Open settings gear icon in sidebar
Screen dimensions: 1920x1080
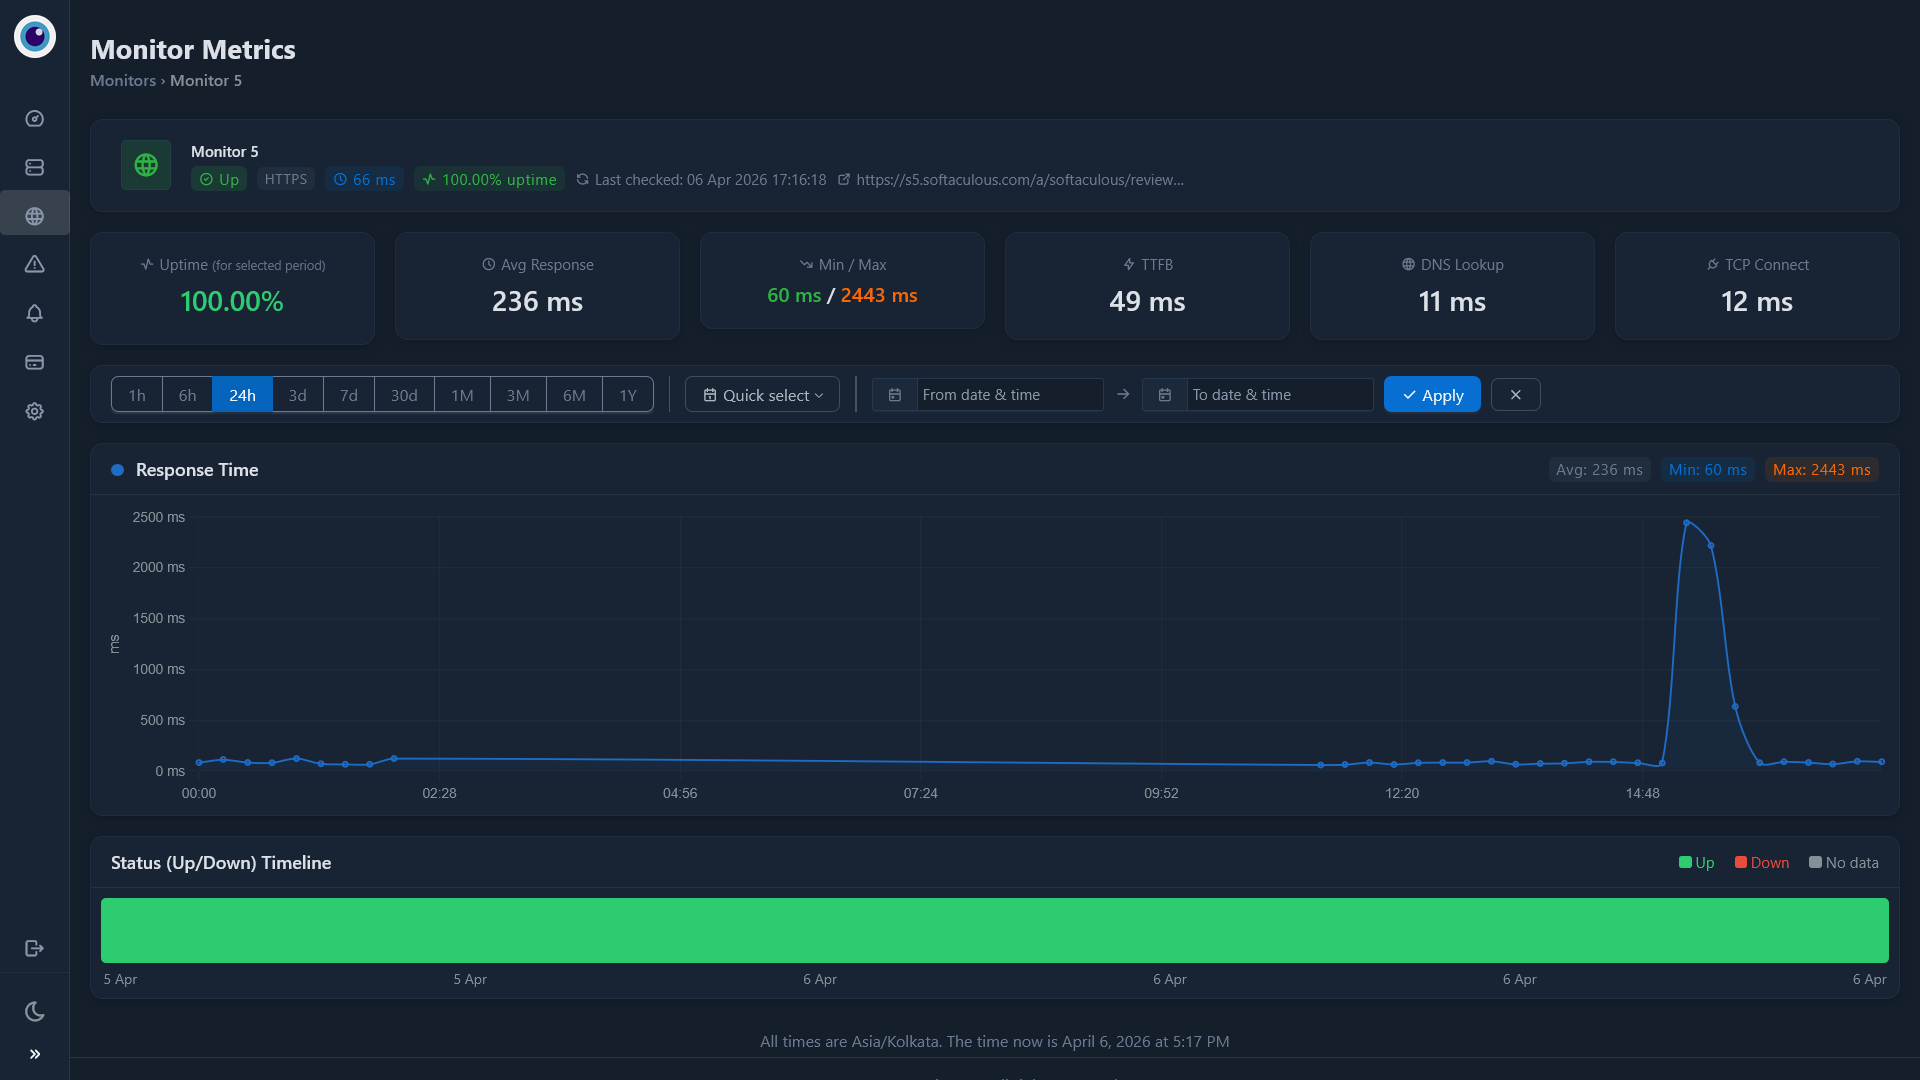[x=34, y=411]
